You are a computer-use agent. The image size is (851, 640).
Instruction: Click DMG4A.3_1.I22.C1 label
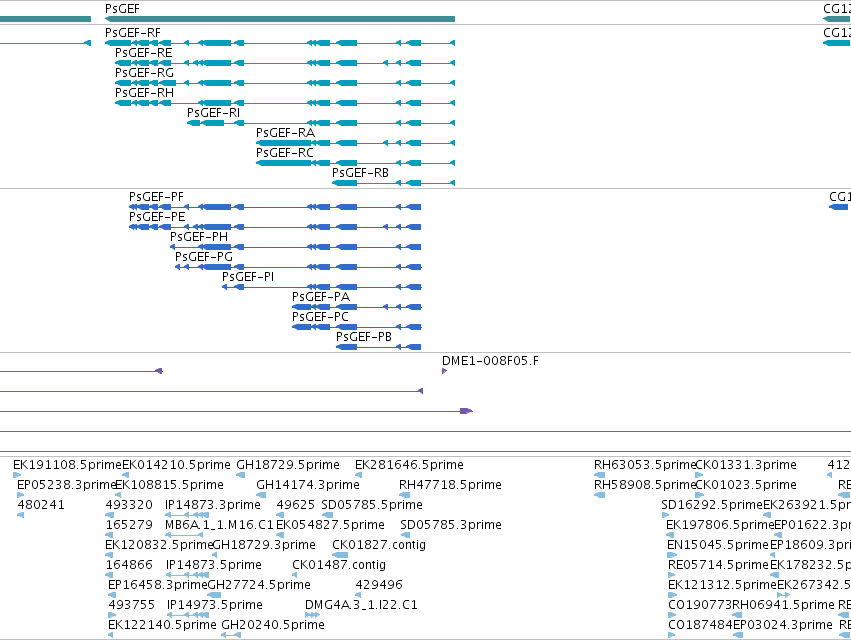(361, 605)
